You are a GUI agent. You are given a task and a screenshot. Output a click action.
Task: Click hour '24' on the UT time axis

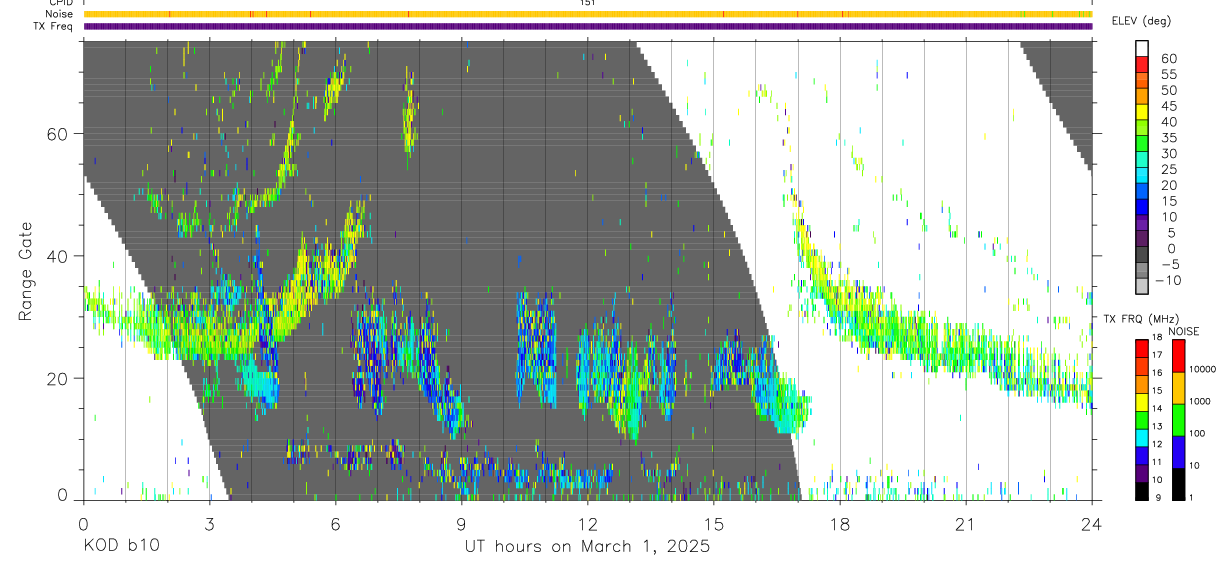click(1092, 524)
